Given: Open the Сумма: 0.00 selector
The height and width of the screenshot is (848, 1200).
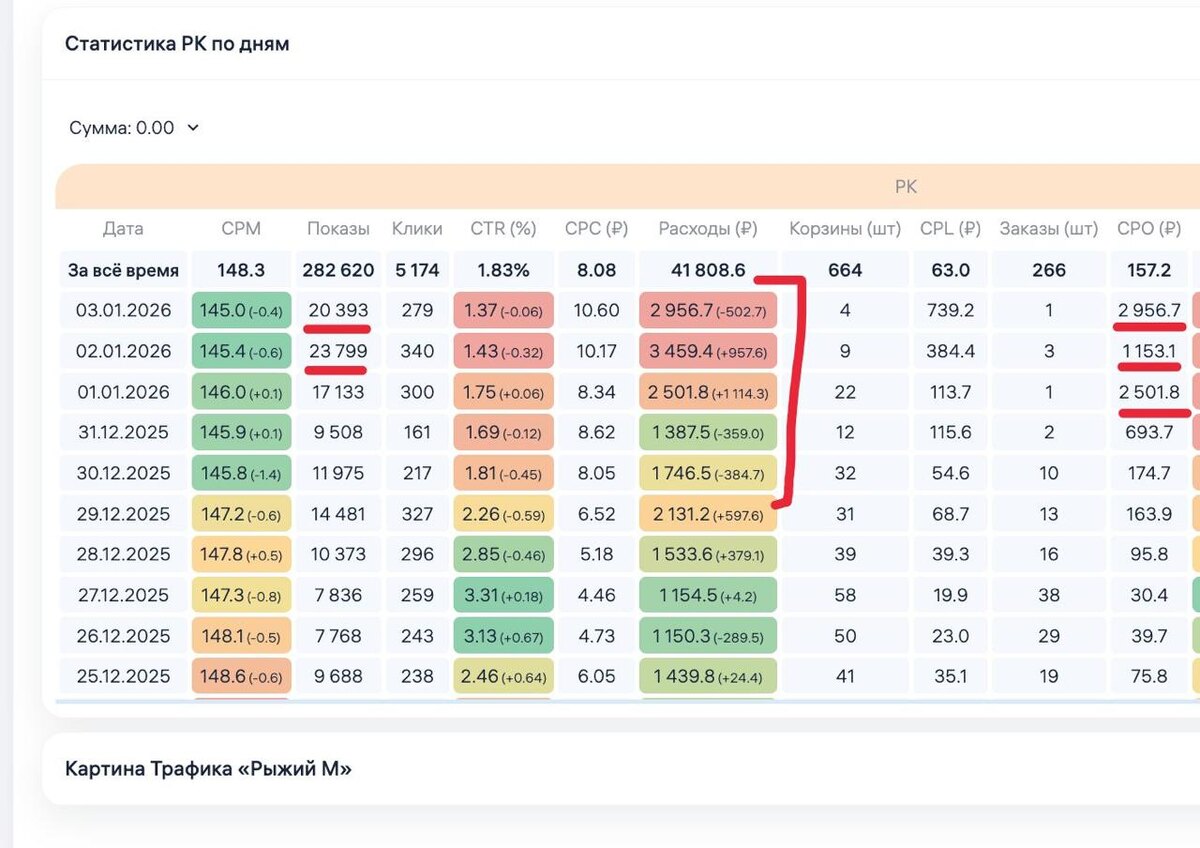Looking at the screenshot, I should [134, 128].
